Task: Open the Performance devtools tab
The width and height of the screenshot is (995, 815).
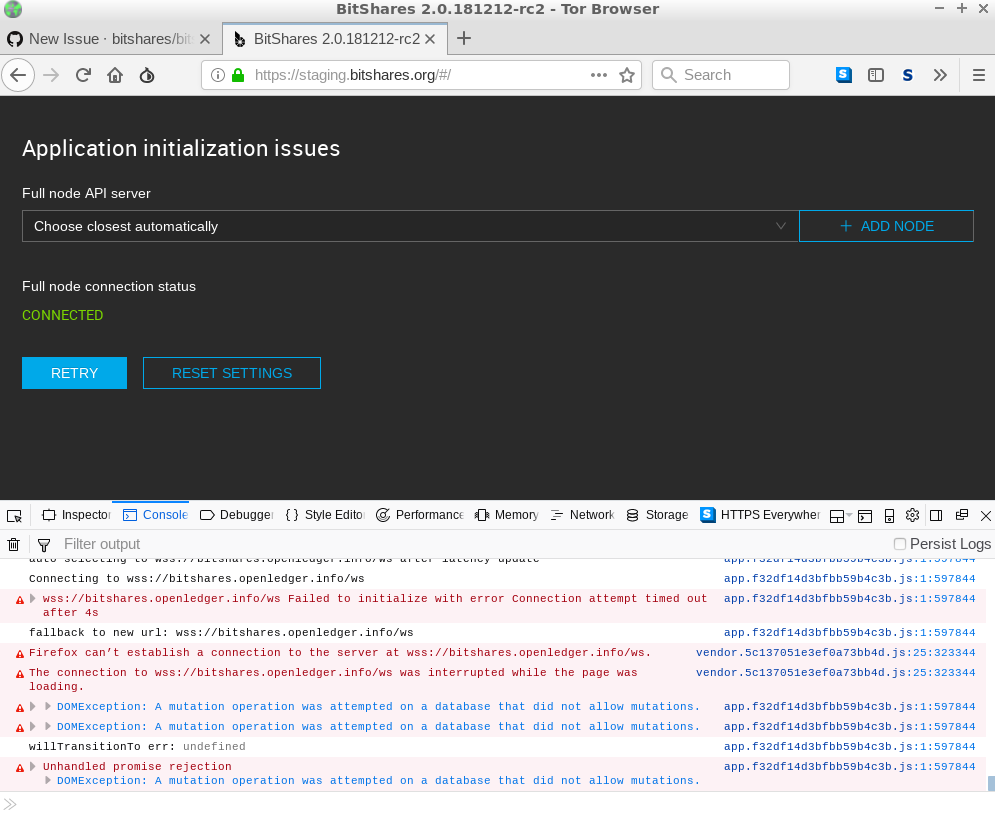Action: [420, 515]
